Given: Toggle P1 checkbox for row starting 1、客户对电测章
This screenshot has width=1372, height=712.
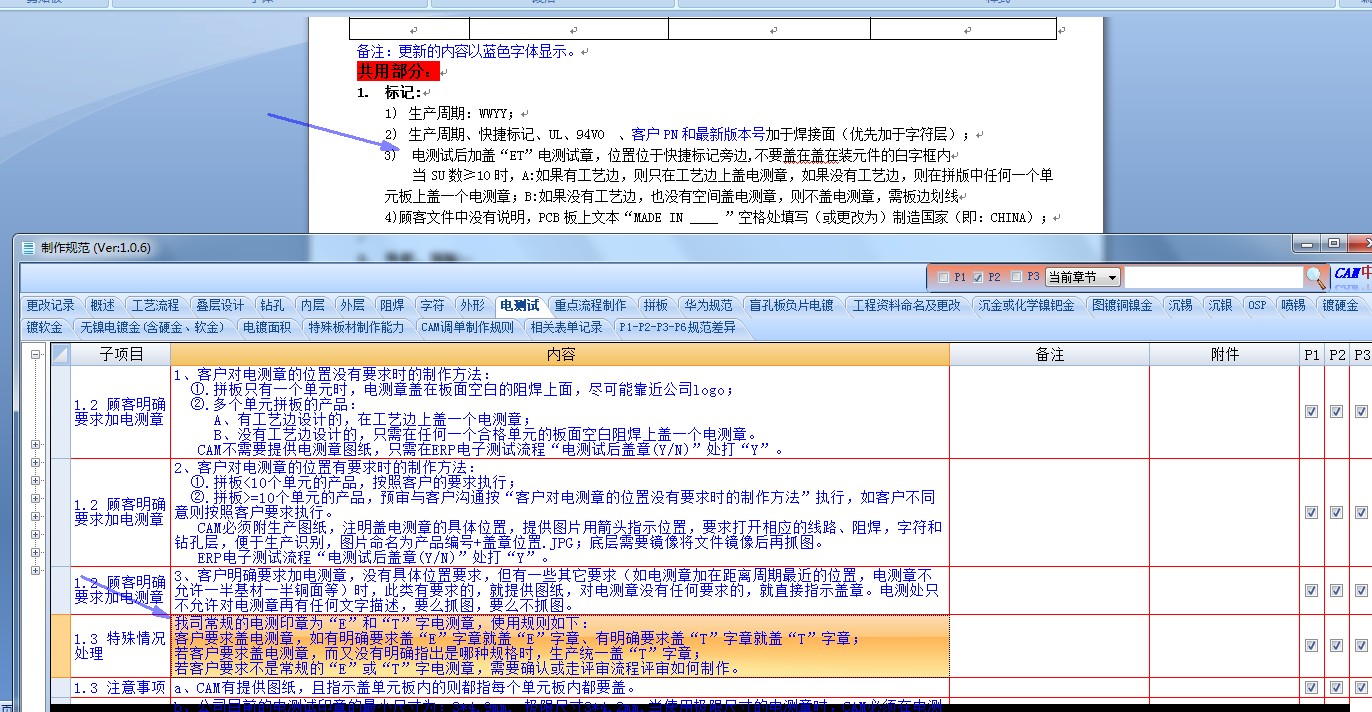Looking at the screenshot, I should pos(1311,411).
